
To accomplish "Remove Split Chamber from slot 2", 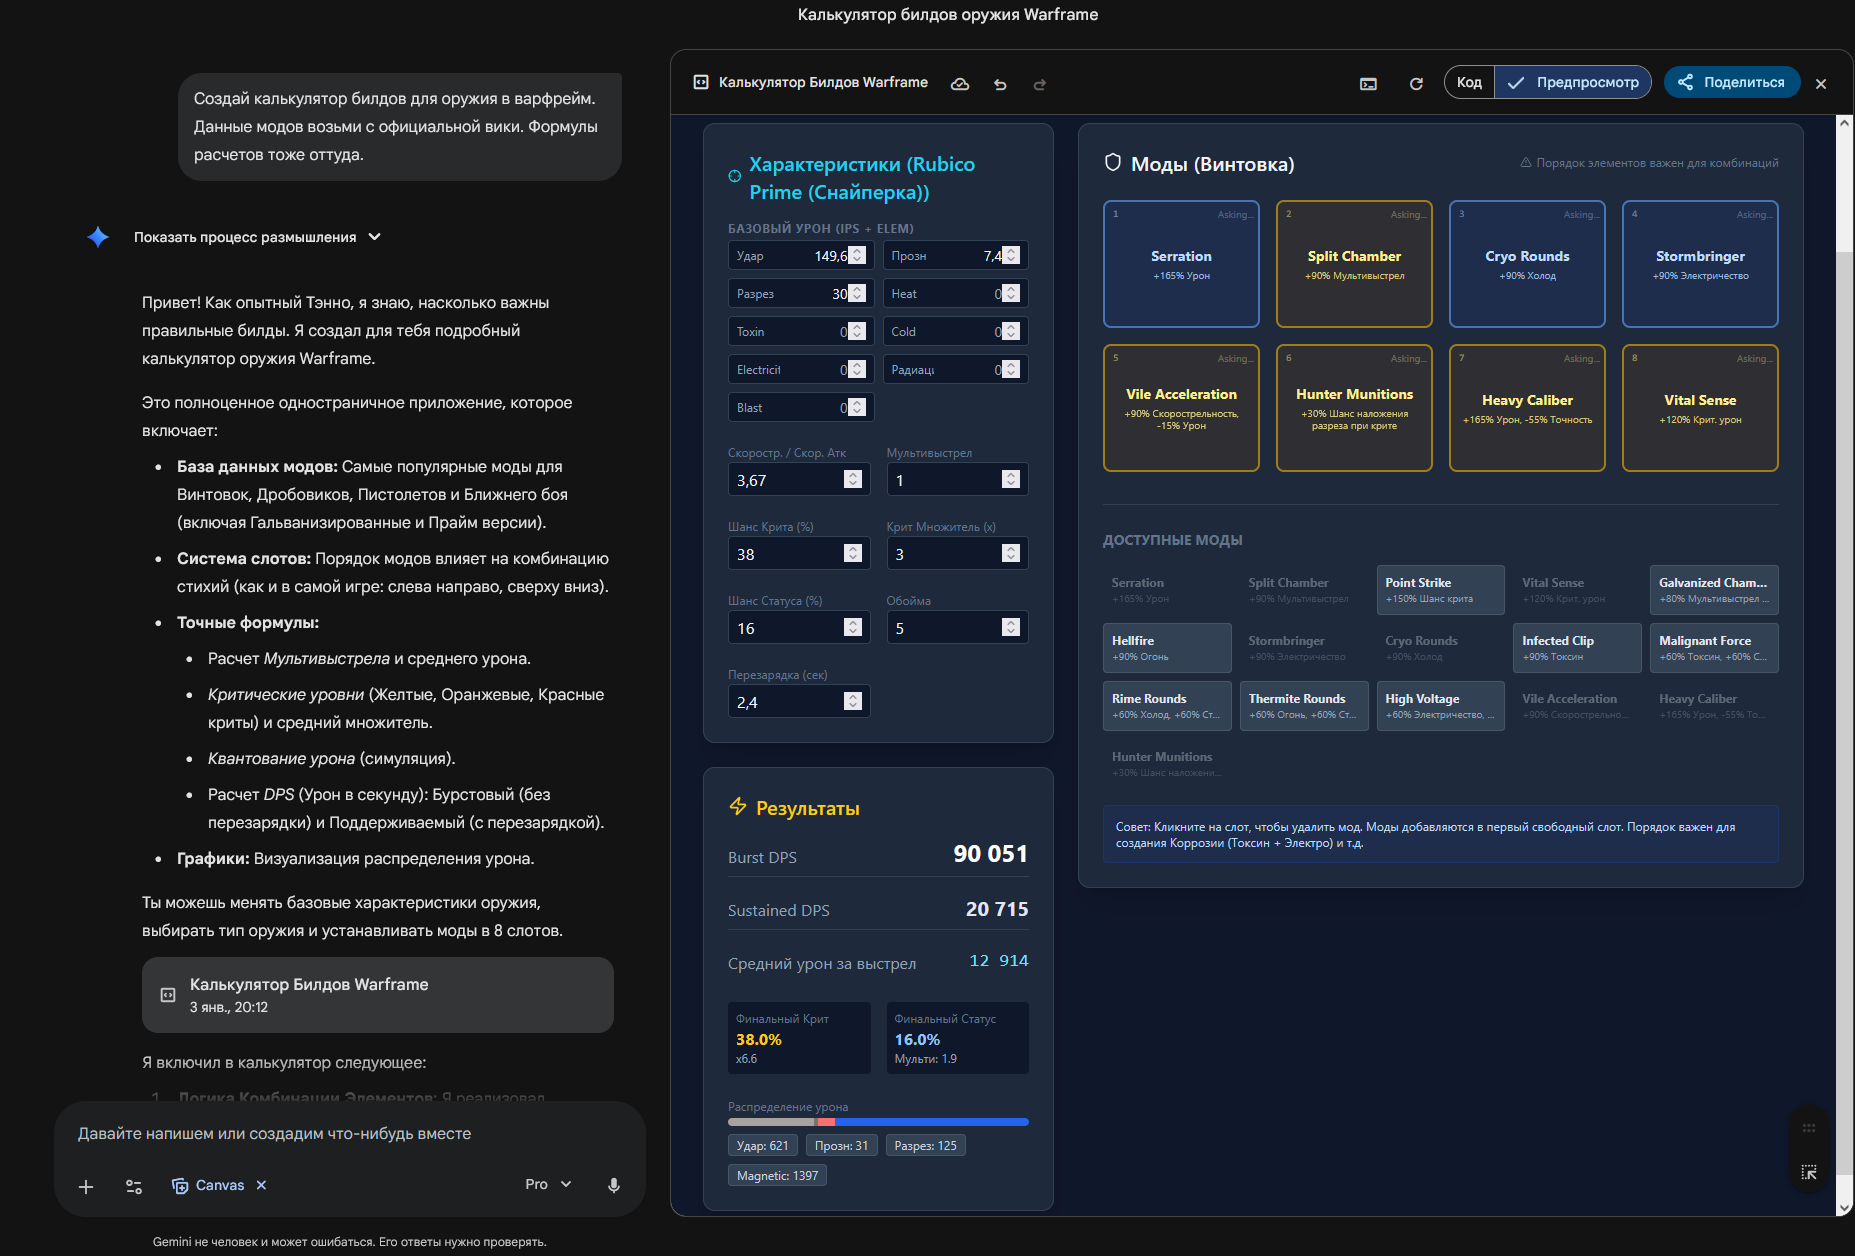I will pos(1354,264).
